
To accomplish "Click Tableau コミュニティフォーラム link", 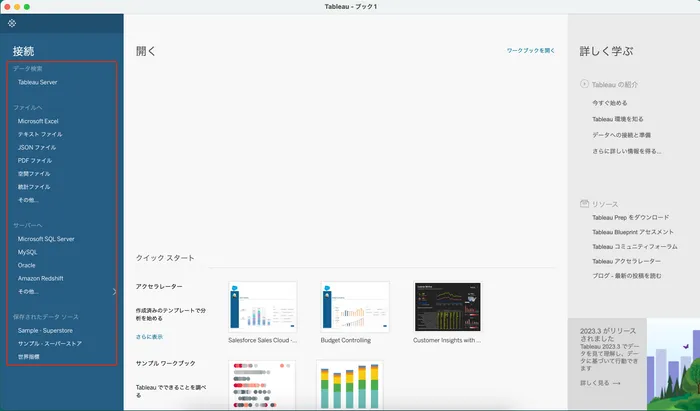I will coord(634,247).
